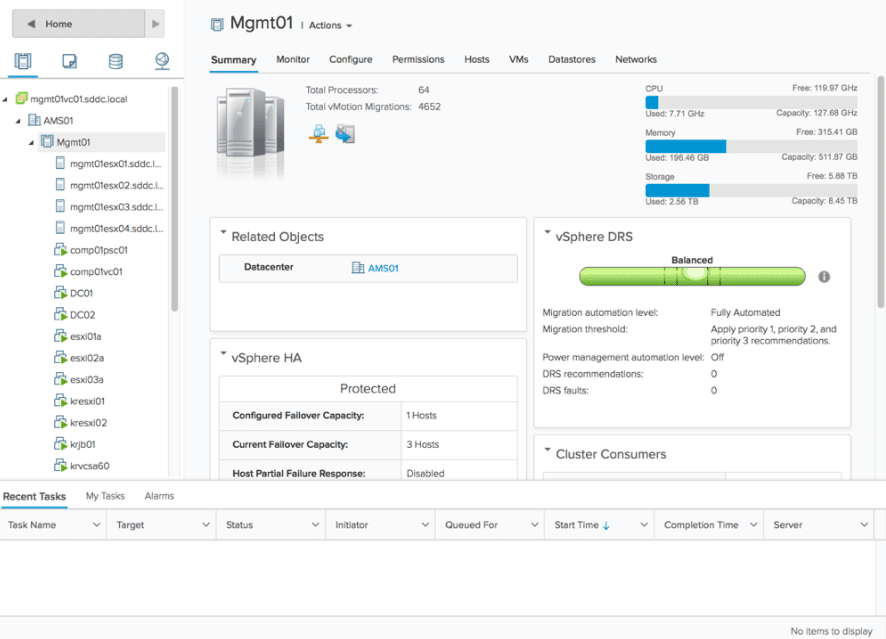Open the VMs and Templates inventory icon
886x639 pixels.
pyautogui.click(x=70, y=61)
